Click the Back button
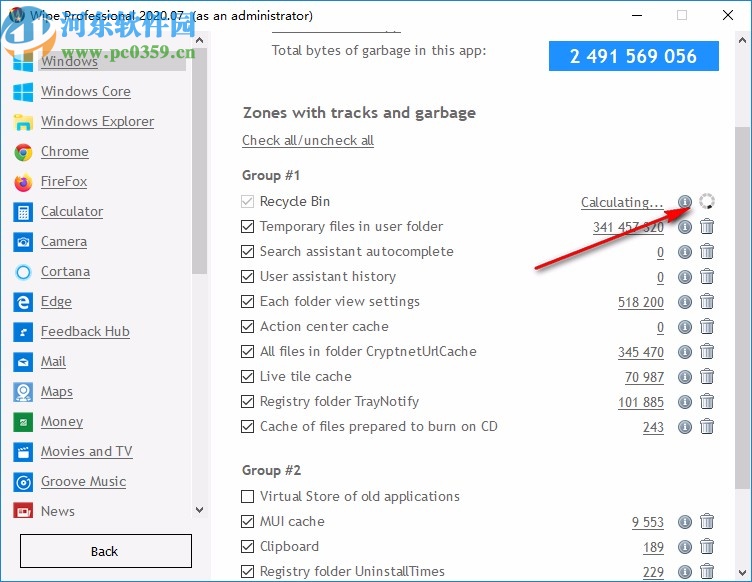This screenshot has width=752, height=582. (106, 551)
